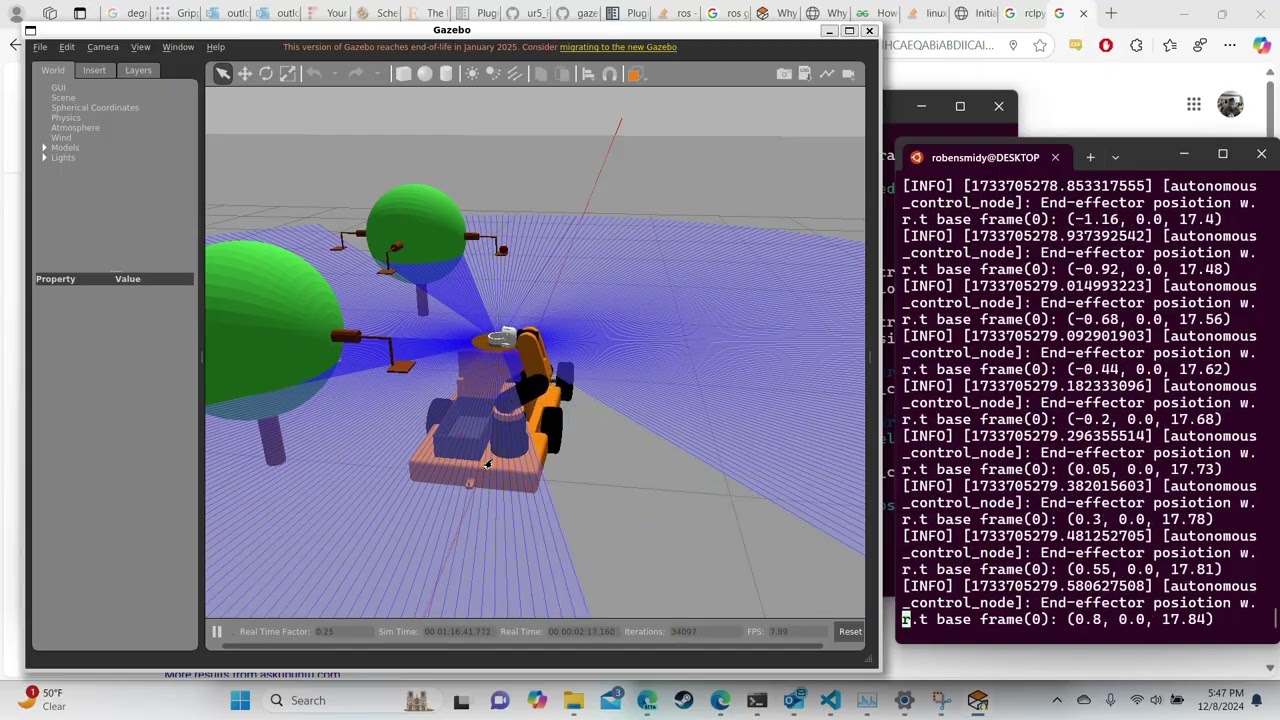Open the Edit menu
The height and width of the screenshot is (720, 1280).
pos(66,47)
